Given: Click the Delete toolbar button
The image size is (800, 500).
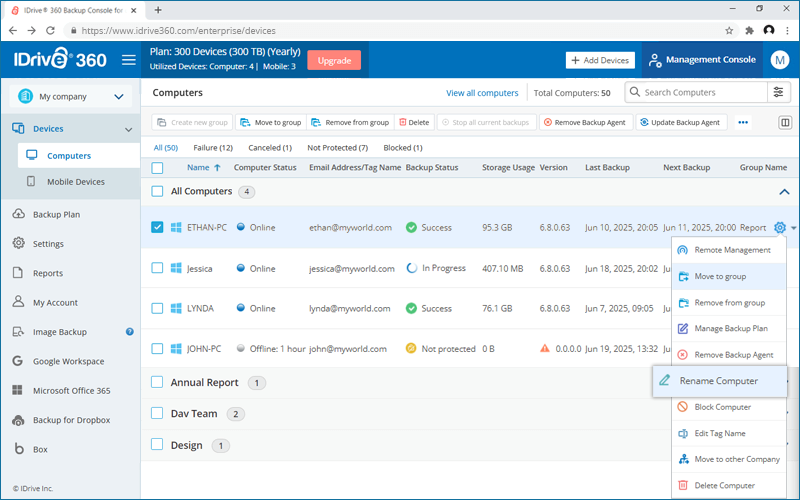Looking at the screenshot, I should [x=414, y=122].
